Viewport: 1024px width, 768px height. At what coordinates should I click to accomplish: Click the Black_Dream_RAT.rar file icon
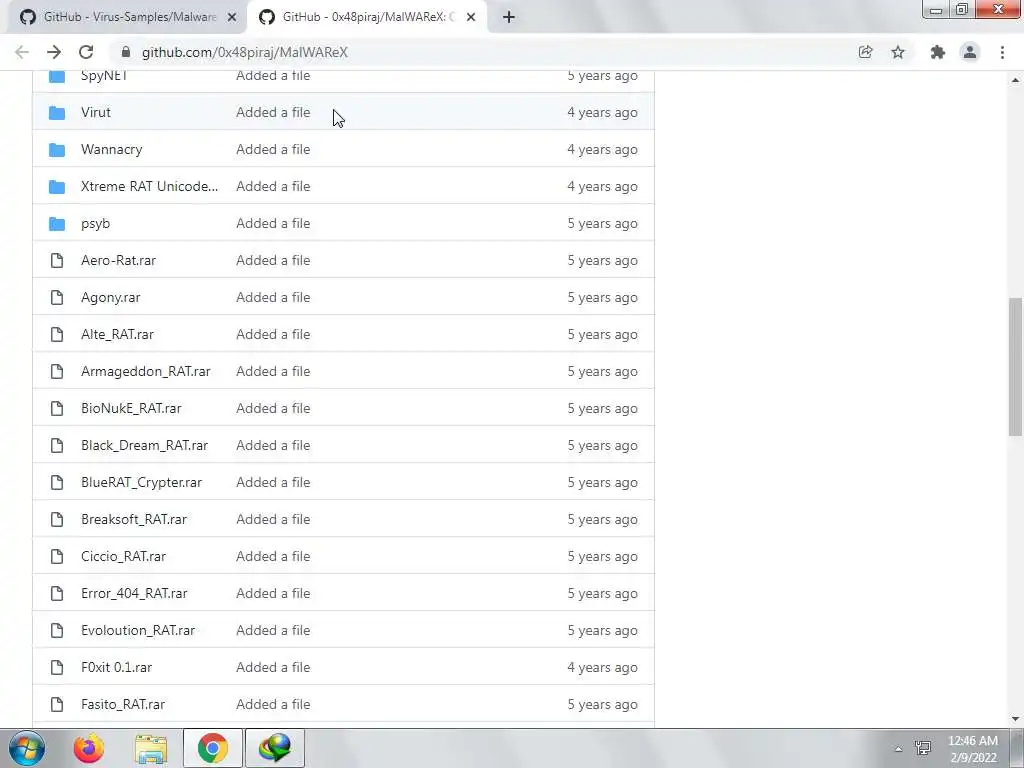click(57, 445)
